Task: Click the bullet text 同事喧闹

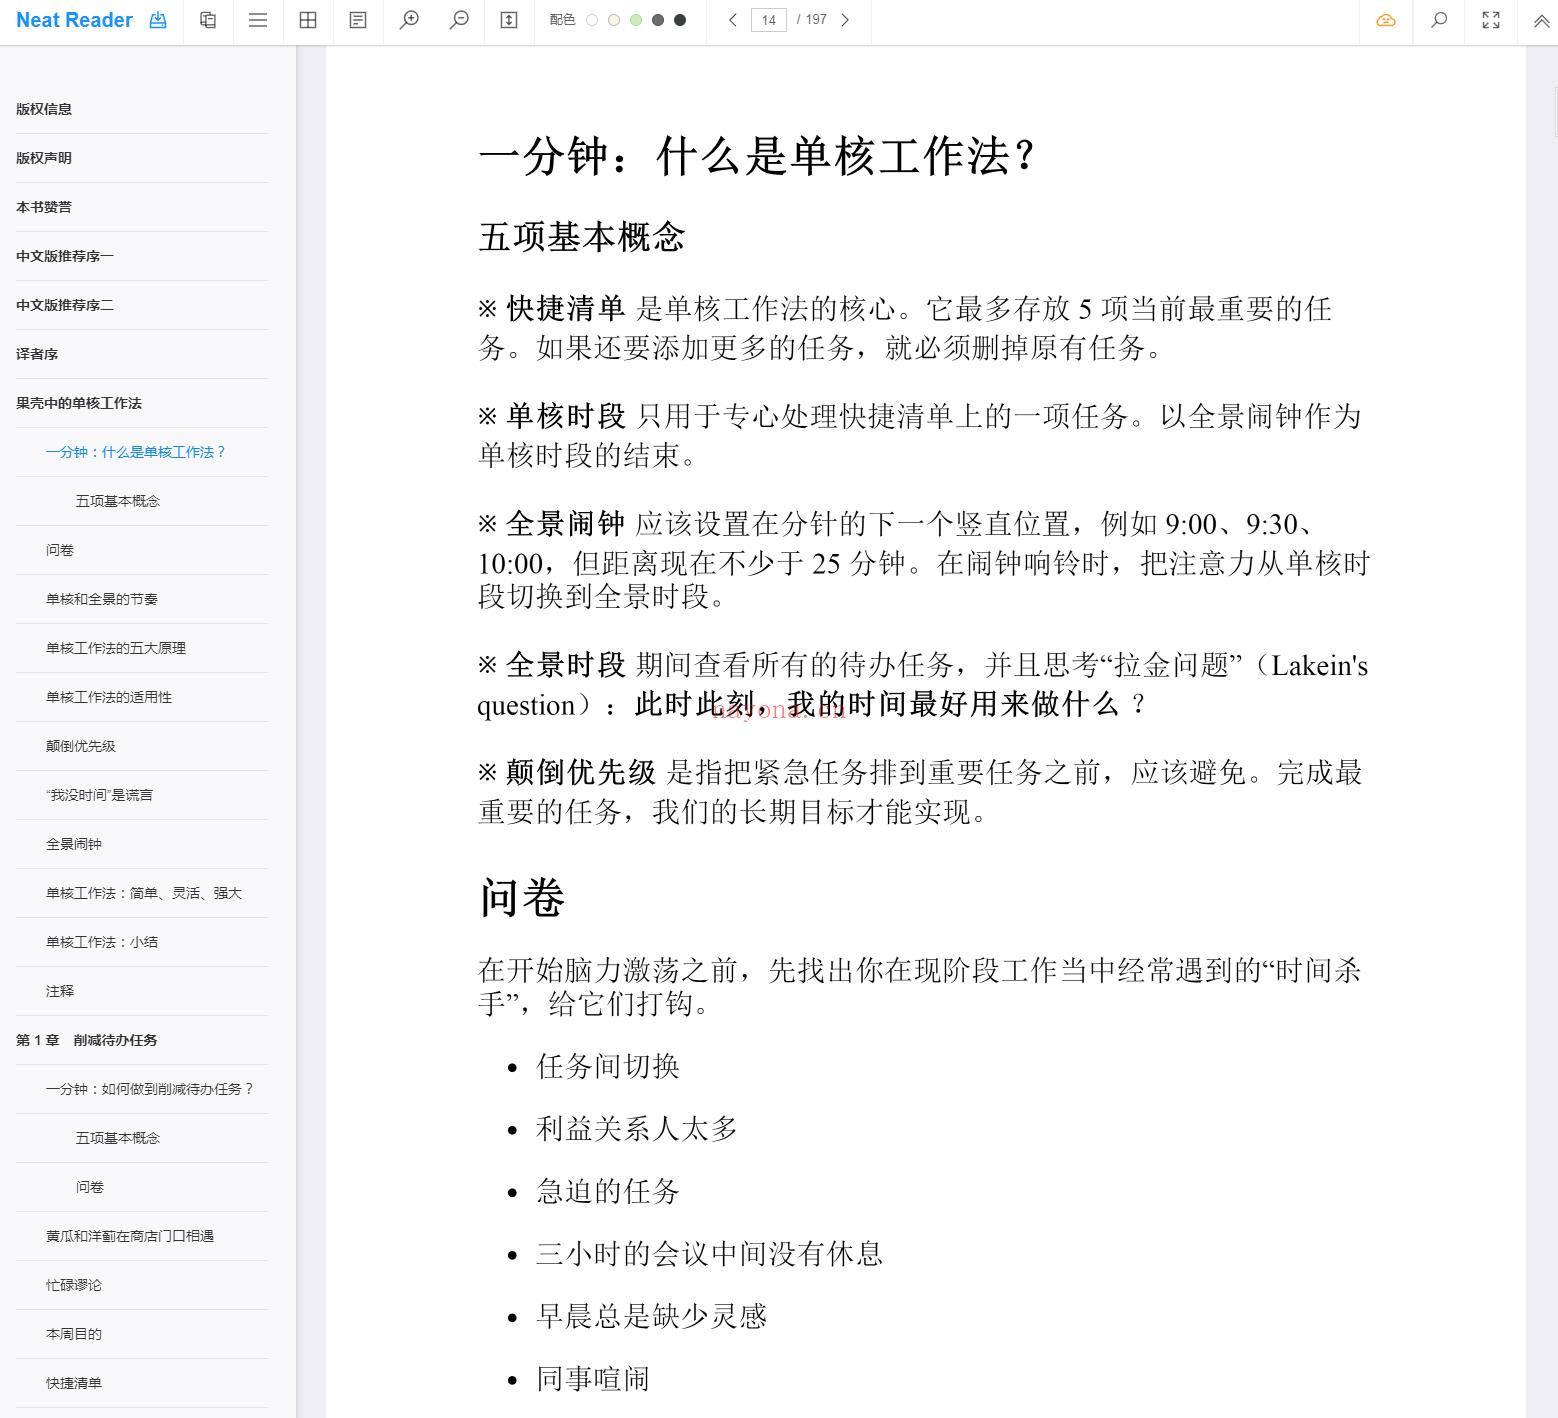Action: (x=593, y=1379)
